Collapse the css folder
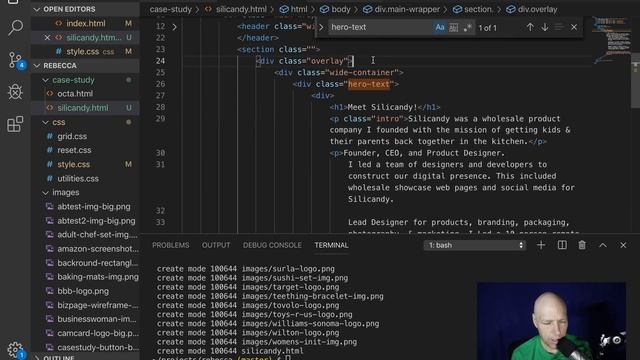This screenshot has width=640, height=360. coord(46,122)
